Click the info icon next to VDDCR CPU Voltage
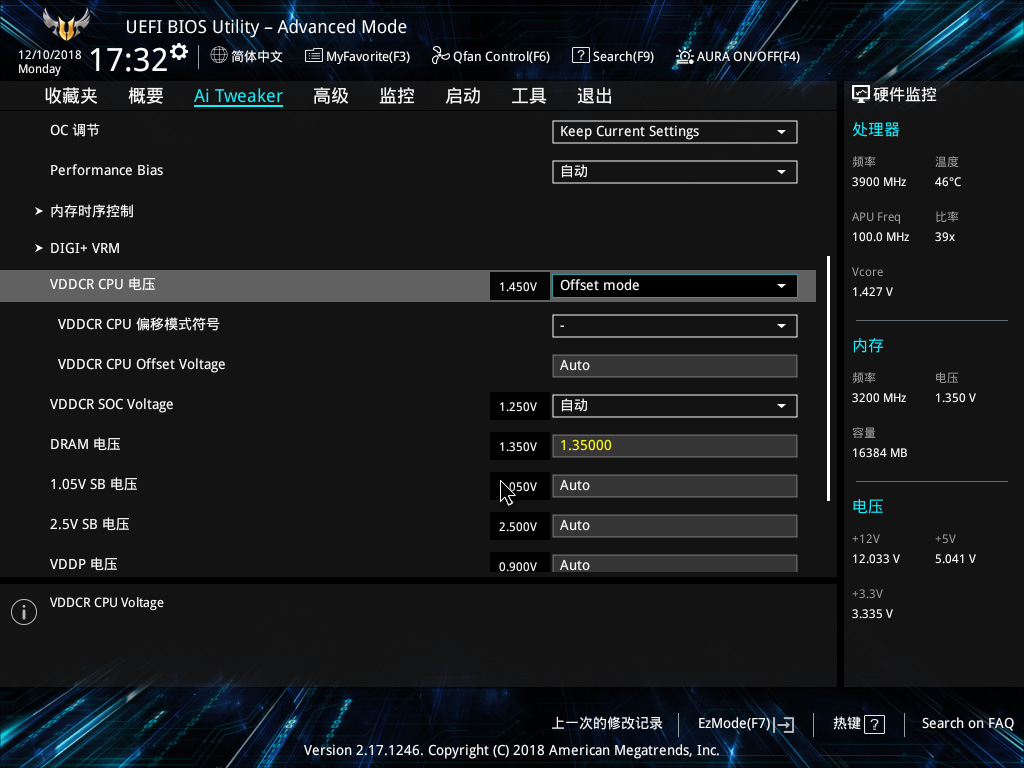 [23, 611]
